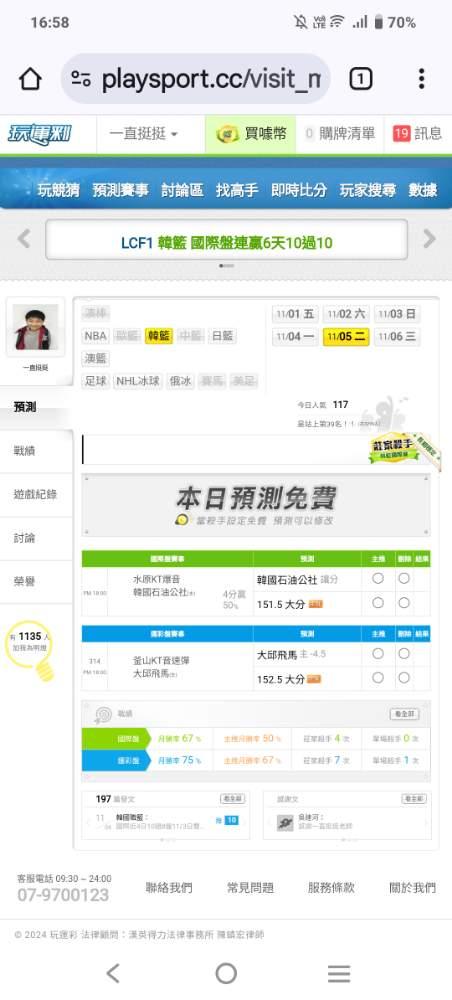Open the LCF1 韓籃 banner headline

(226, 243)
